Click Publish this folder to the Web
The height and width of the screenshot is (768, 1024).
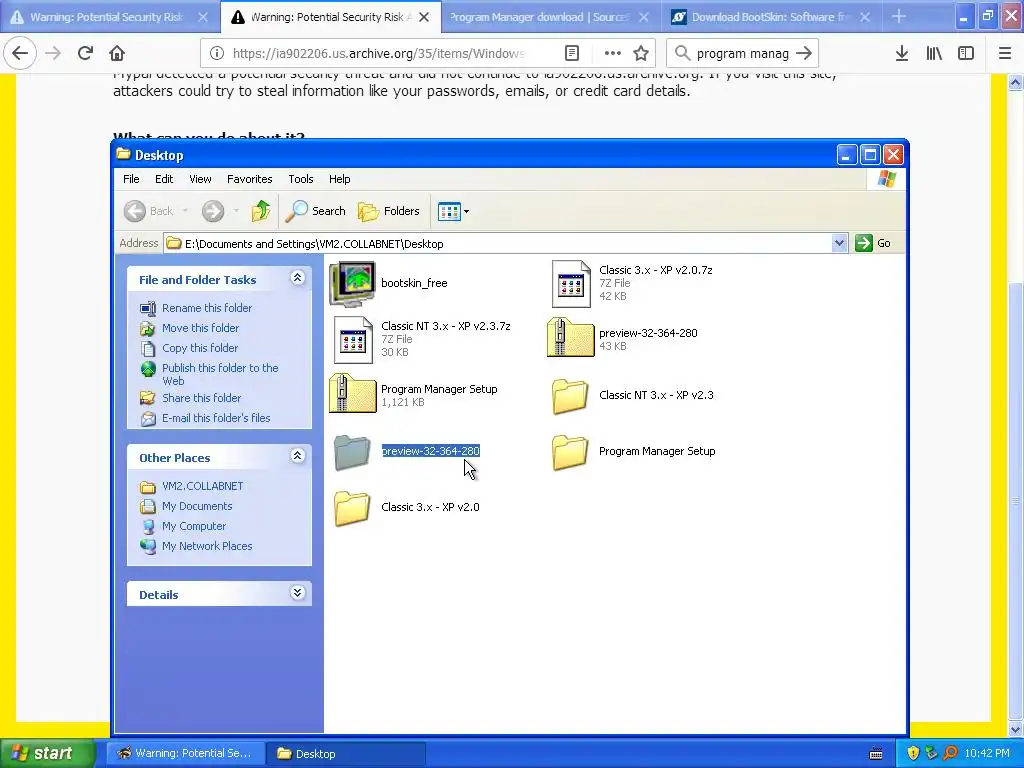pyautogui.click(x=219, y=374)
